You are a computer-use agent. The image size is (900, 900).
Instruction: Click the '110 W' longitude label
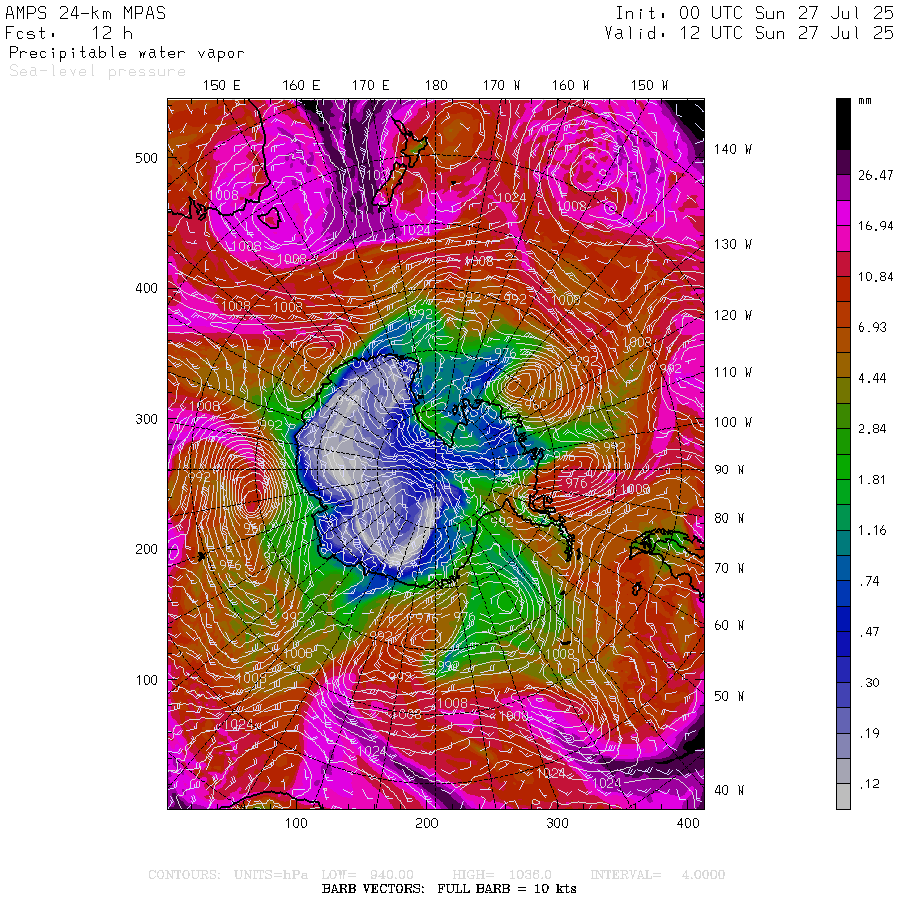point(733,373)
